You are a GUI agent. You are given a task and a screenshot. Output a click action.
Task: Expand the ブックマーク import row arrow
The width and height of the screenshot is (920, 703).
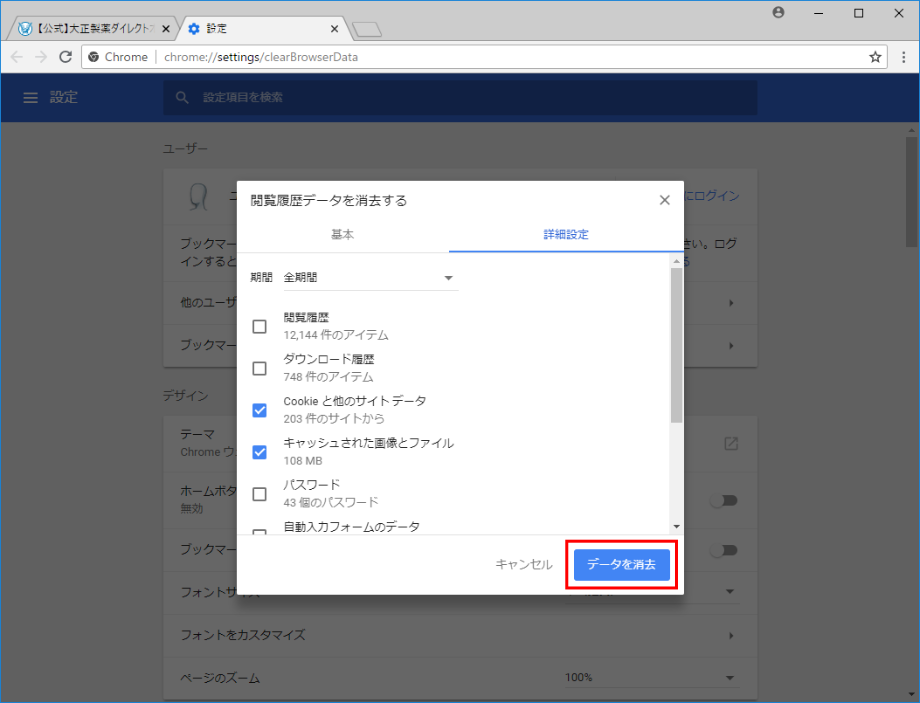731,346
